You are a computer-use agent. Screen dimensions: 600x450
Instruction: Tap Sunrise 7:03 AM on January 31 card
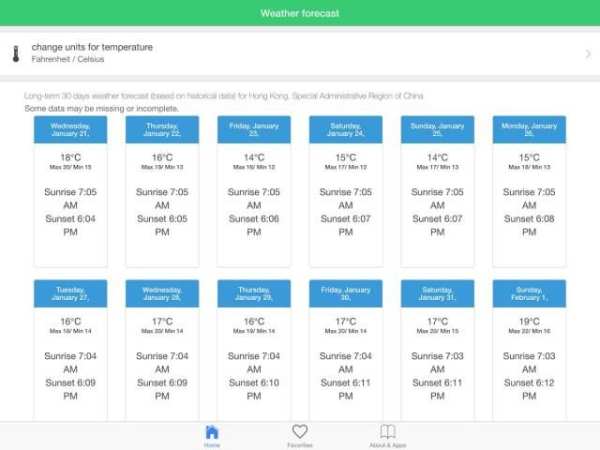437,362
